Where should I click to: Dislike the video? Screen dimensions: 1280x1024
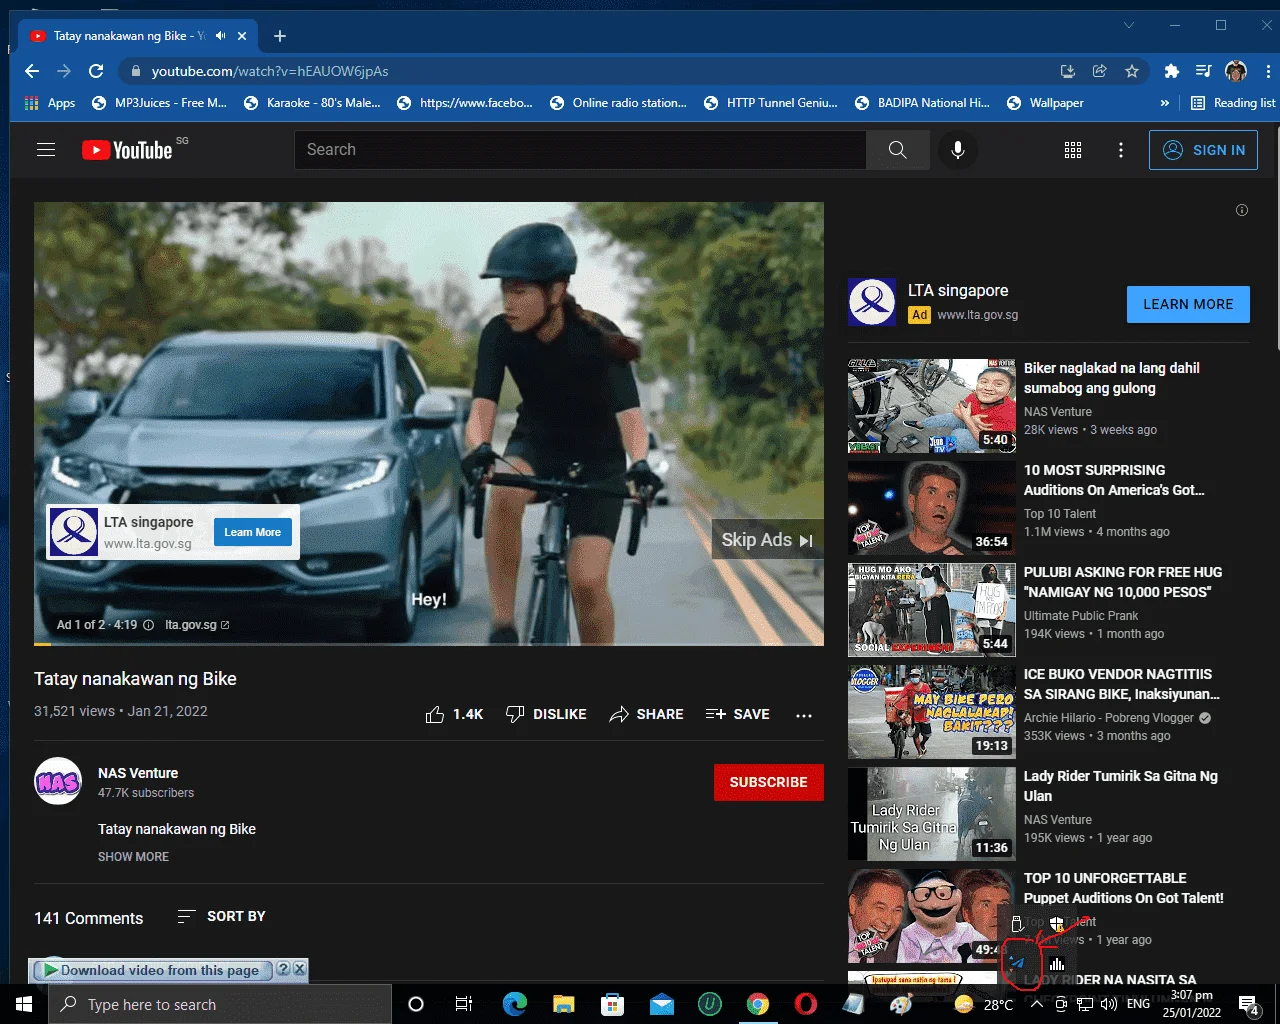(546, 714)
